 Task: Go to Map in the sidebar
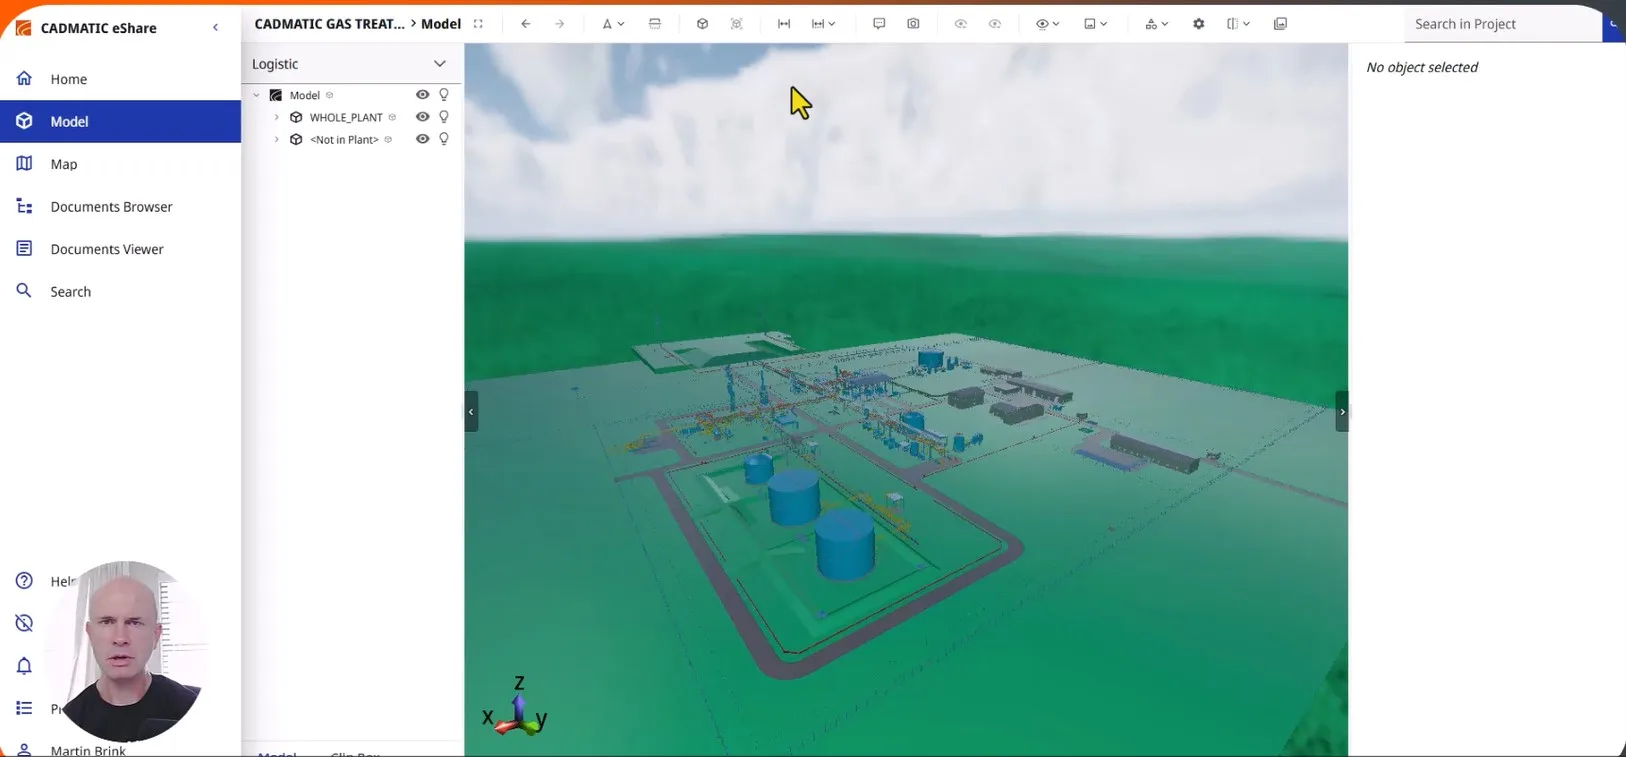64,164
